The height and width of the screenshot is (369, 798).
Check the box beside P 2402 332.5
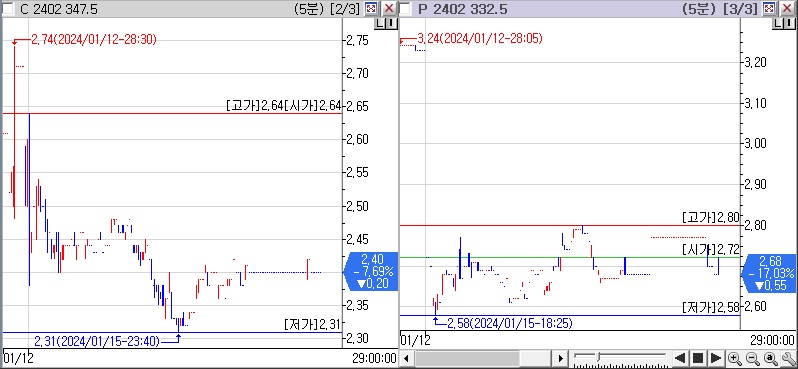405,9
